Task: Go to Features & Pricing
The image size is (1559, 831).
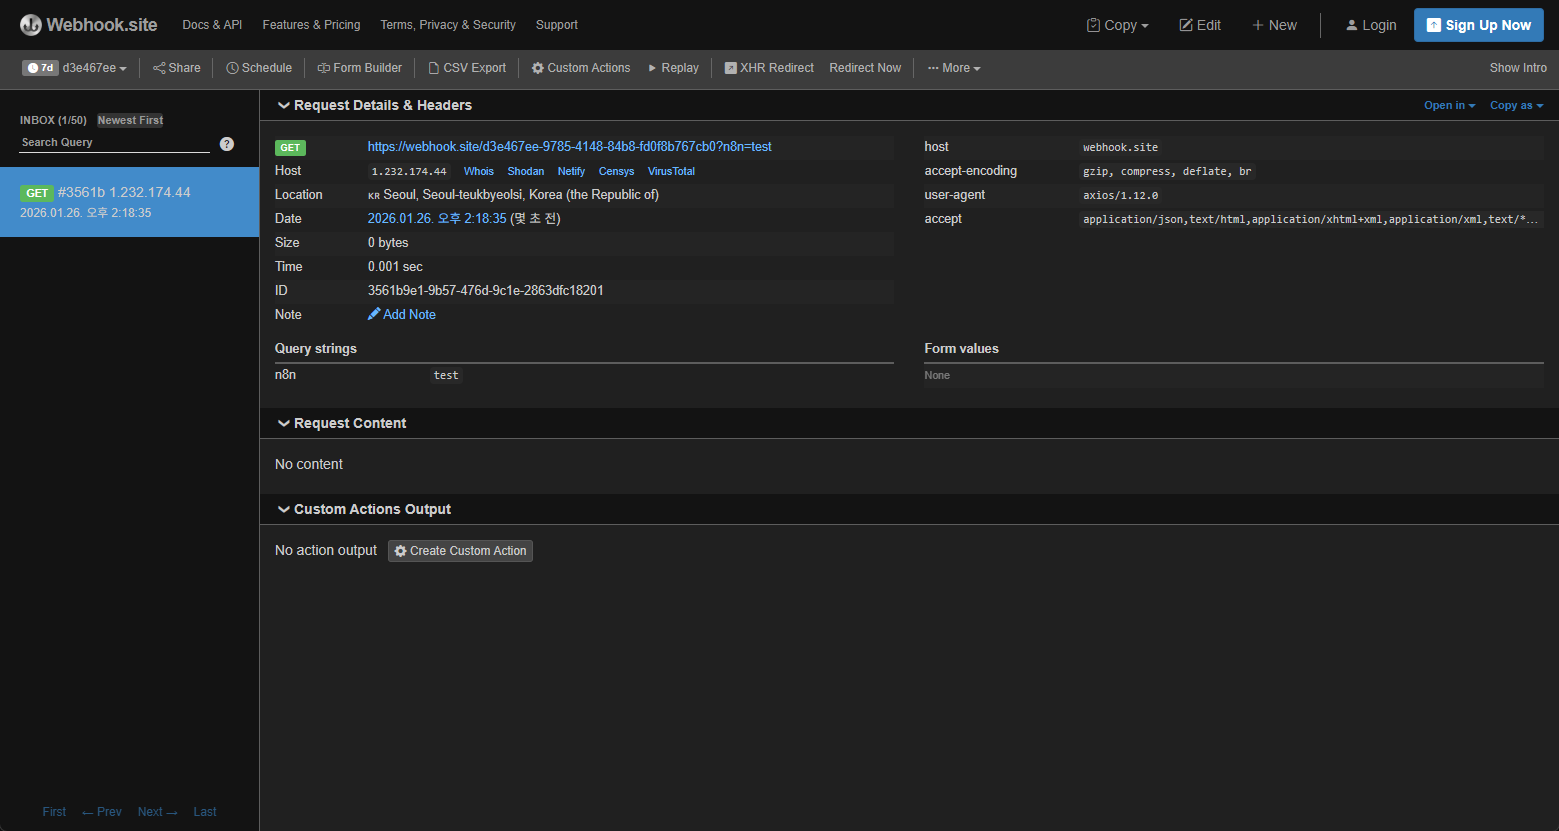Action: [x=311, y=25]
